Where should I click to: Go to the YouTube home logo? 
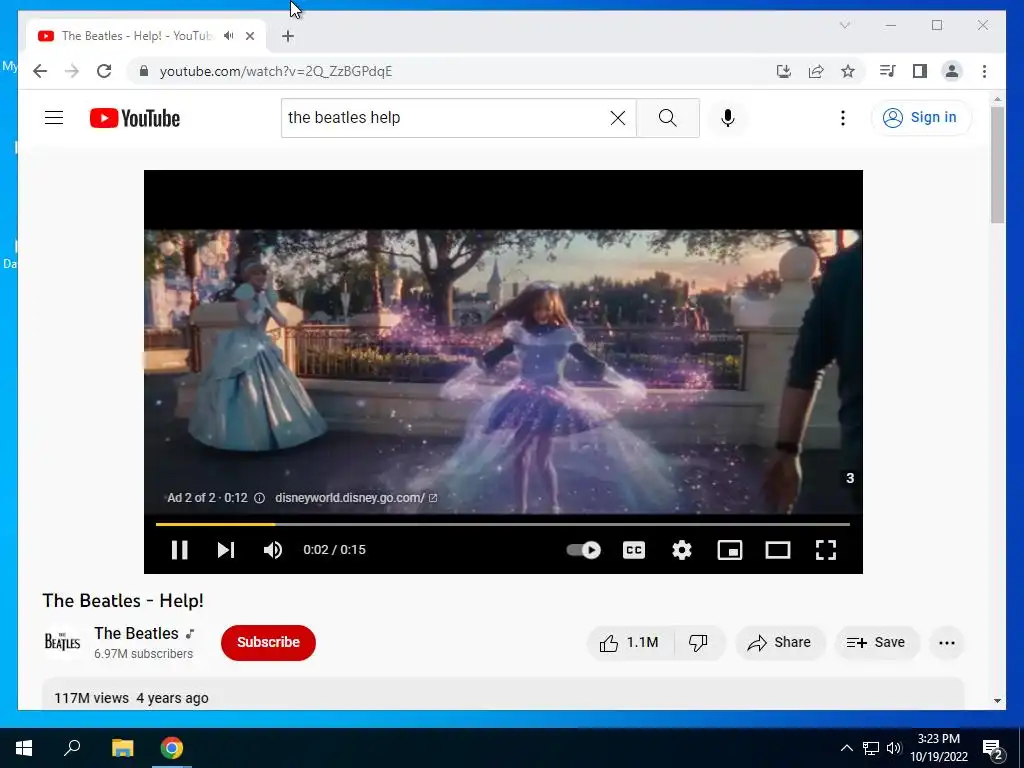pos(135,118)
